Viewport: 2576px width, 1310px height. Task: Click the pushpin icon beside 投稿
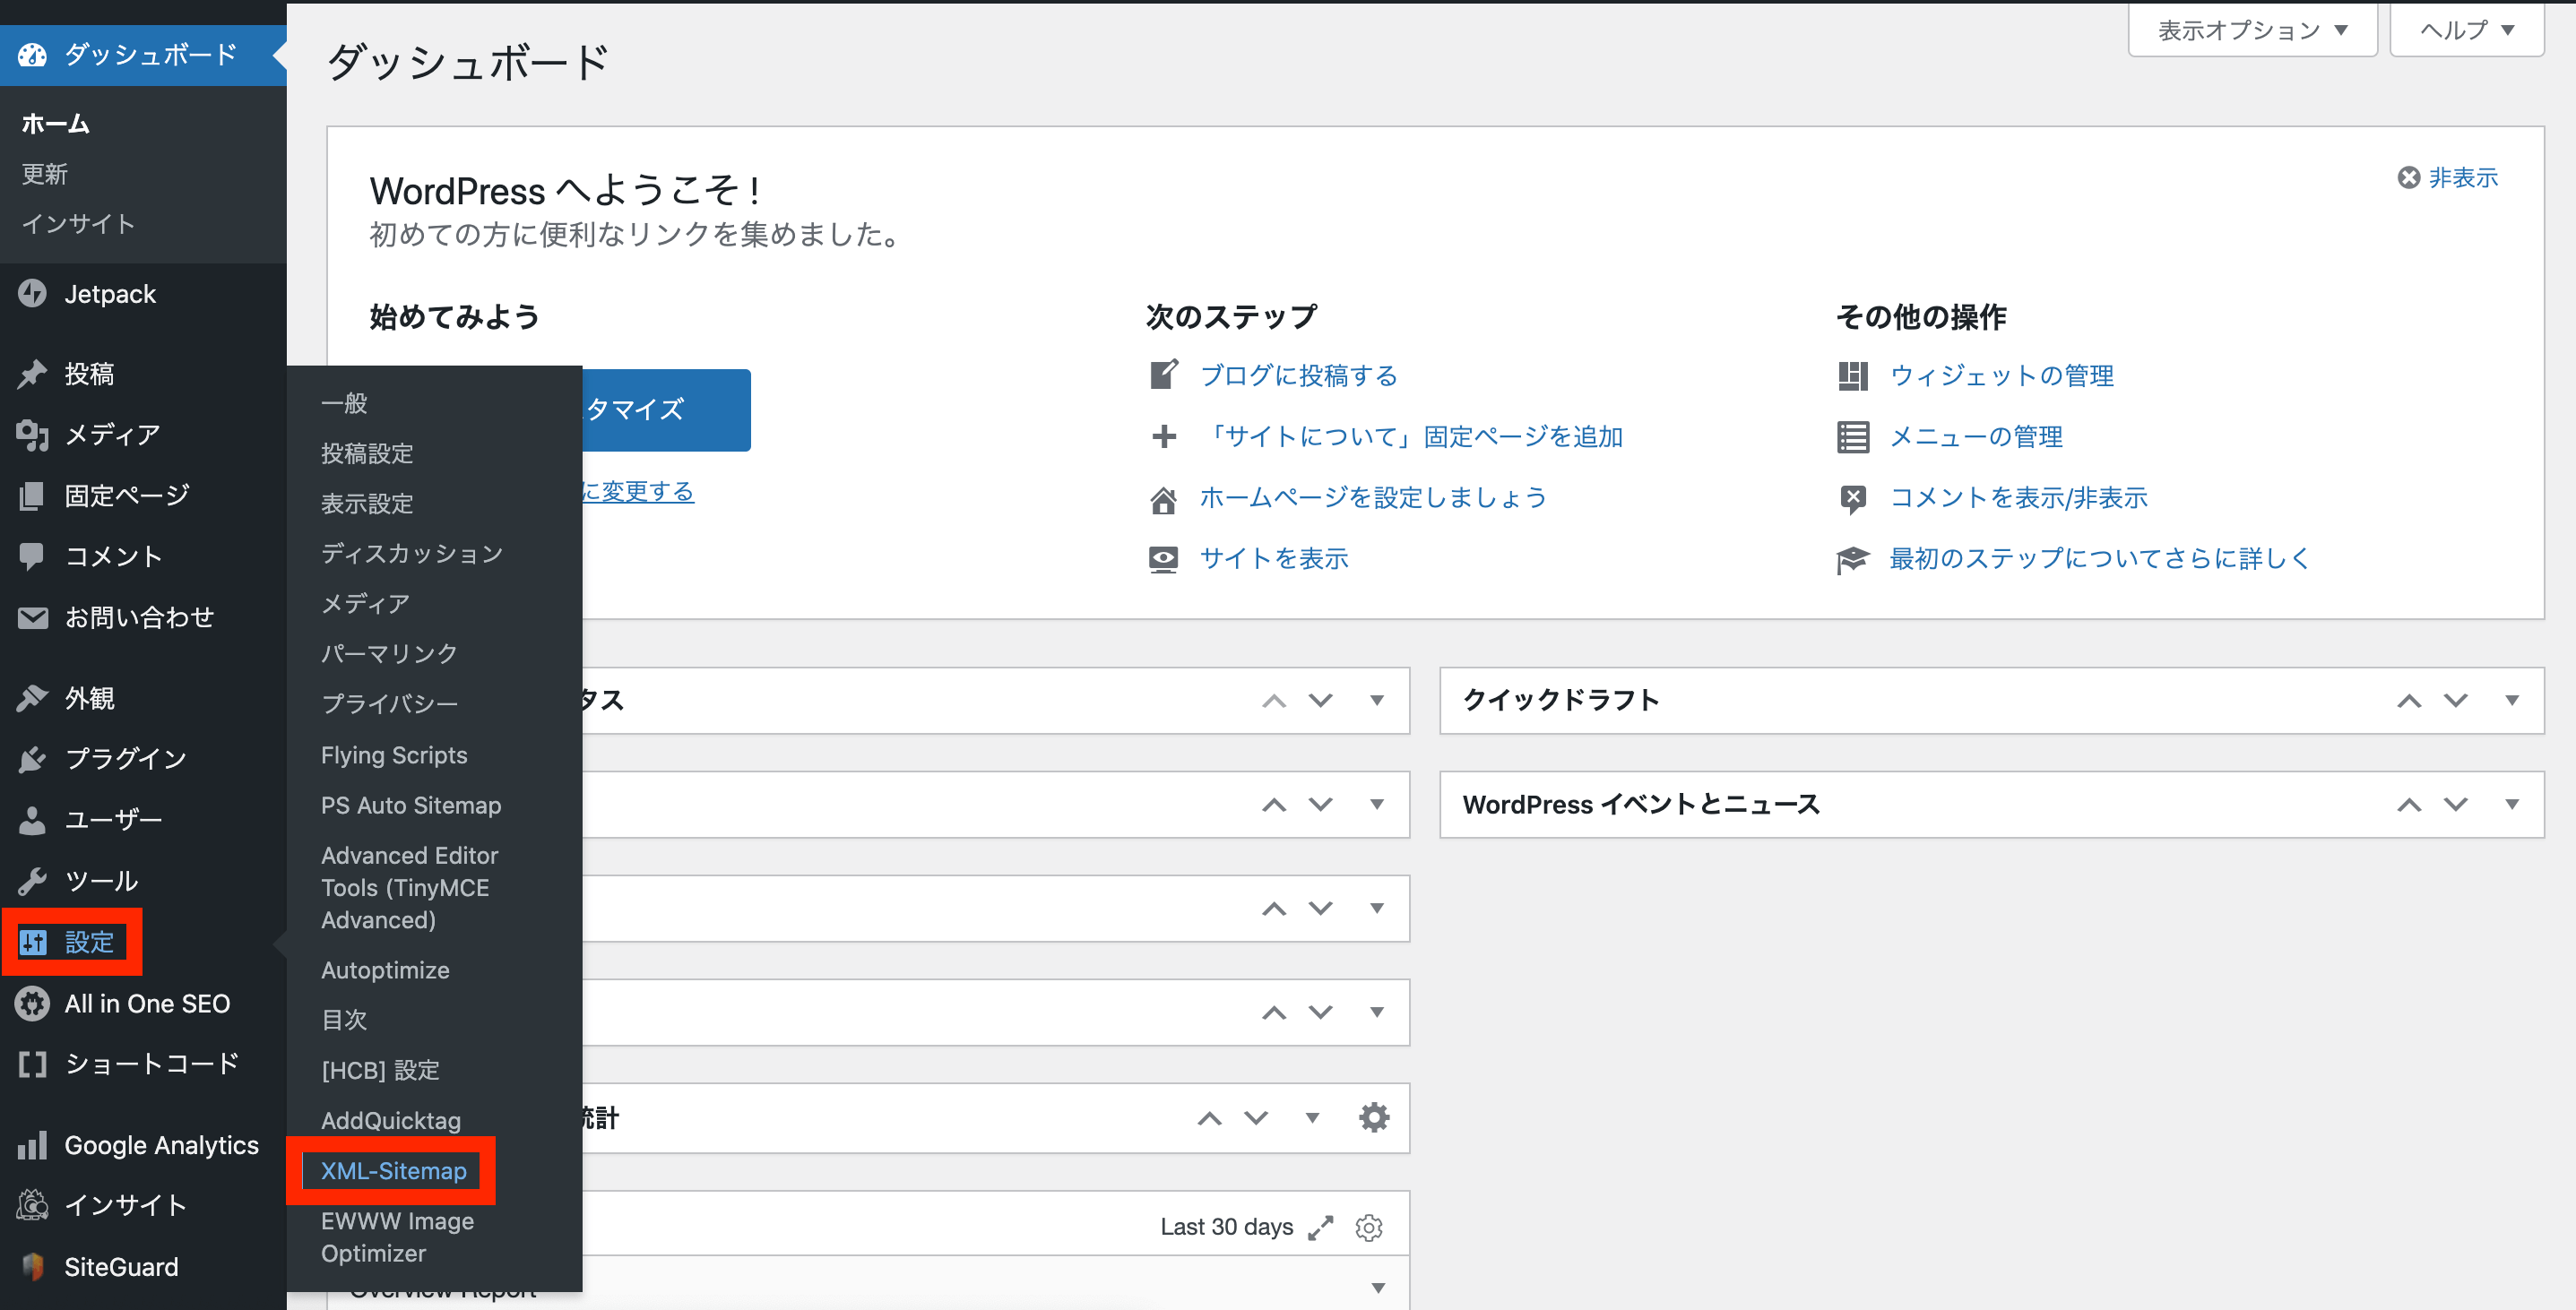click(x=32, y=374)
